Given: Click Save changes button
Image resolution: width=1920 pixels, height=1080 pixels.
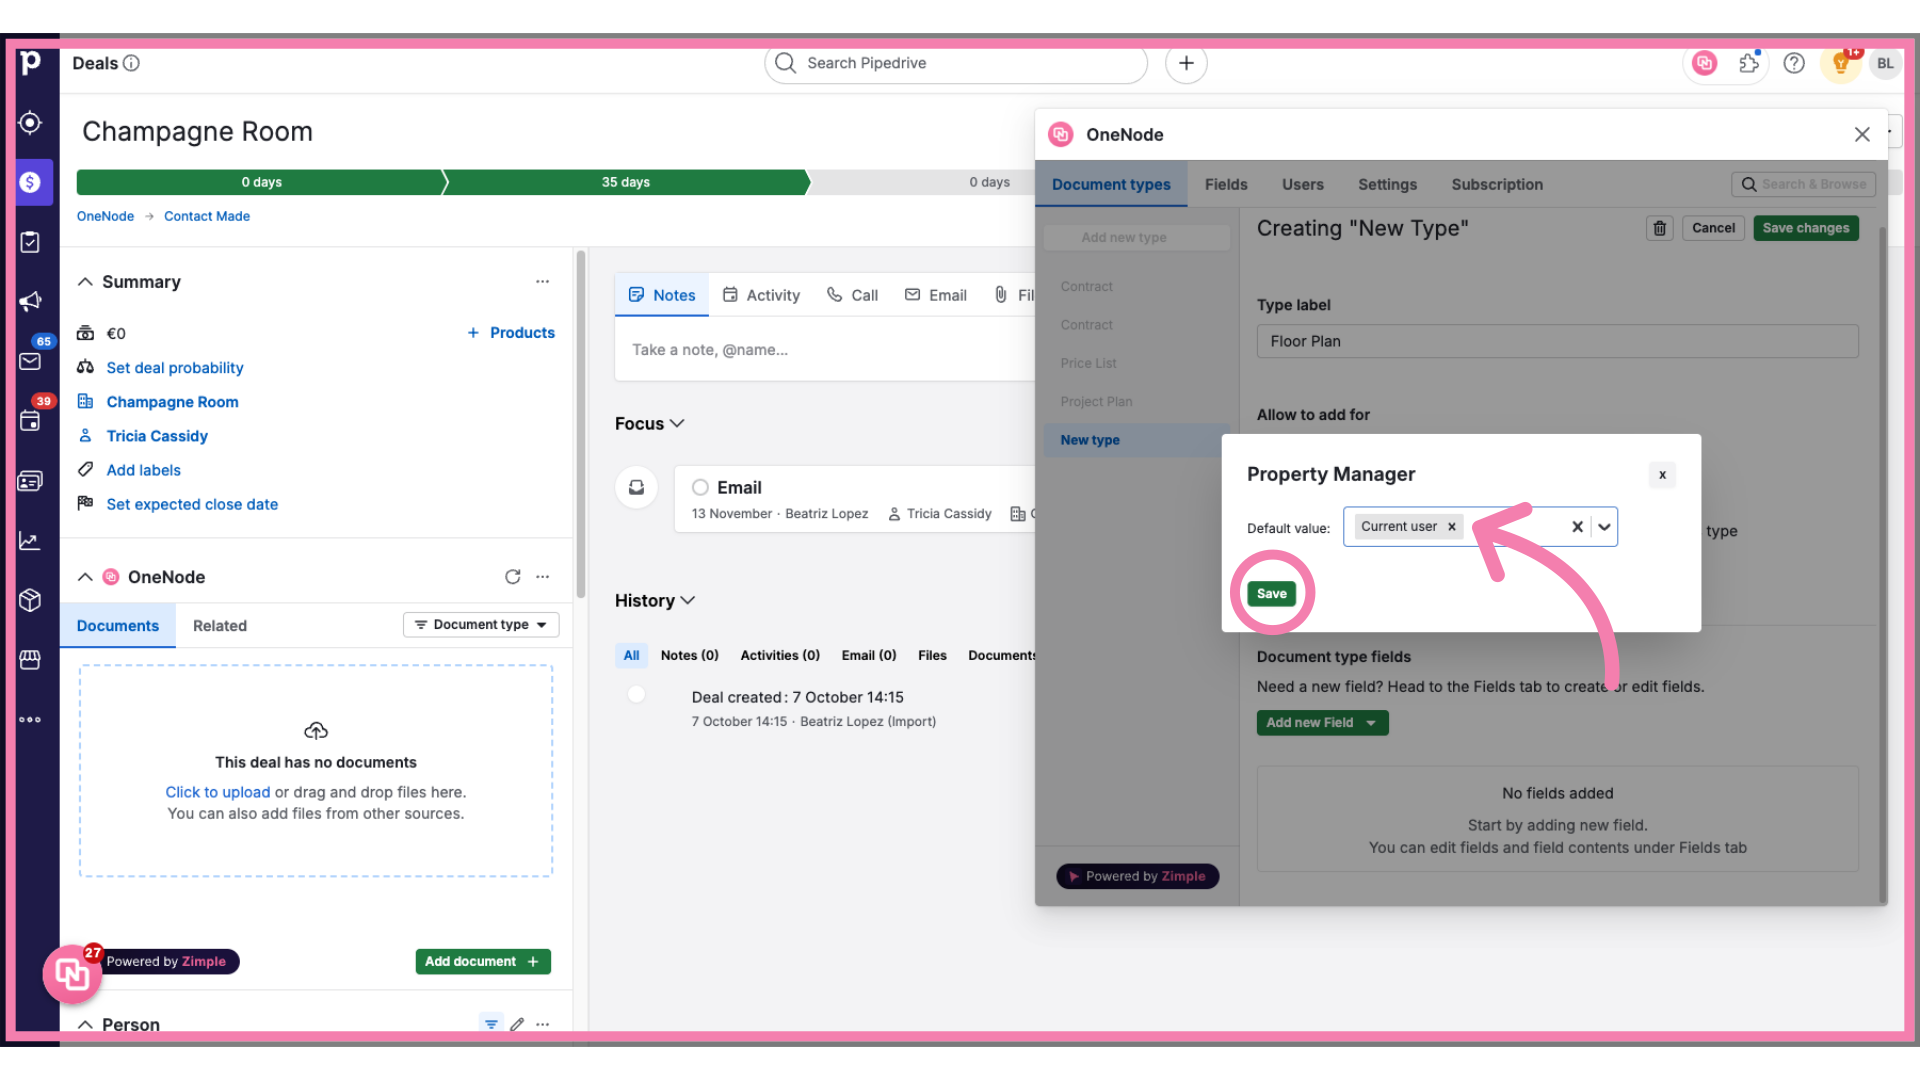Looking at the screenshot, I should (1806, 228).
